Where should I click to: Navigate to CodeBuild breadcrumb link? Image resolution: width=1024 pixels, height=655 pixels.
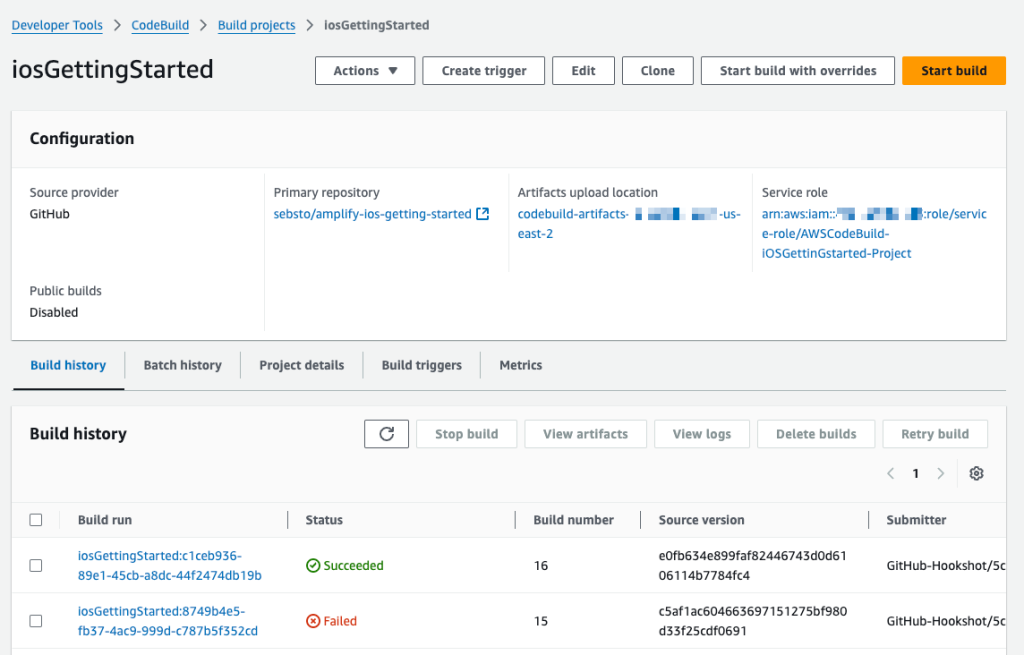tap(160, 25)
